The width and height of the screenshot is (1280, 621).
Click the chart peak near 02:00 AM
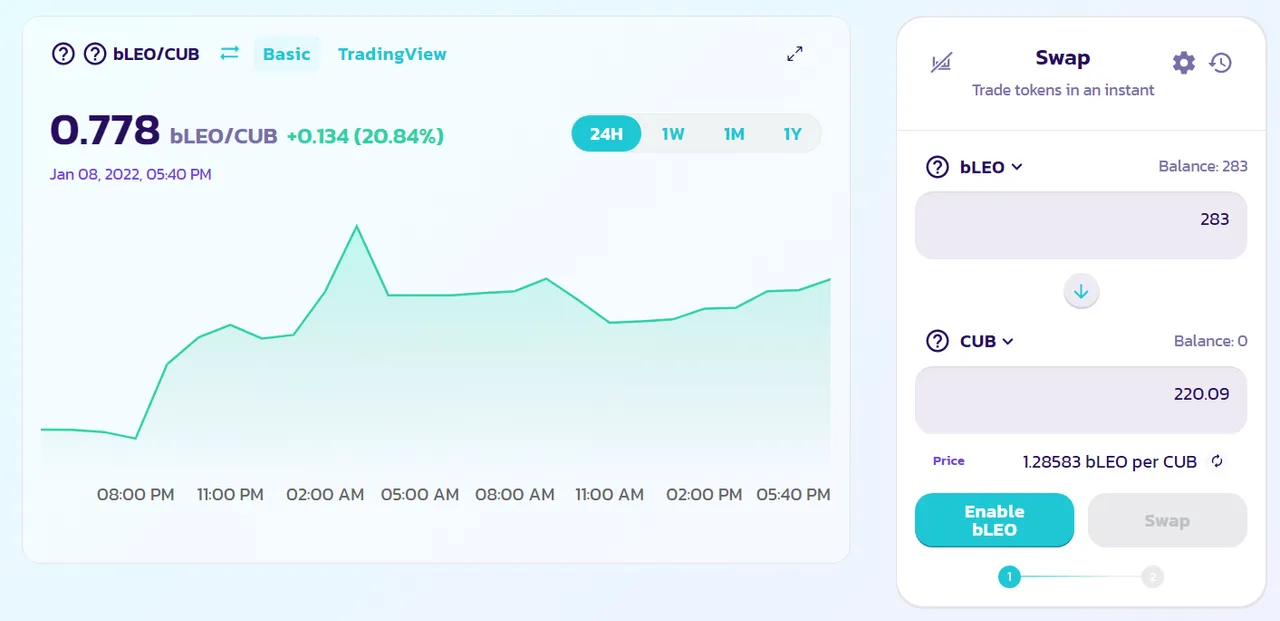coord(357,227)
